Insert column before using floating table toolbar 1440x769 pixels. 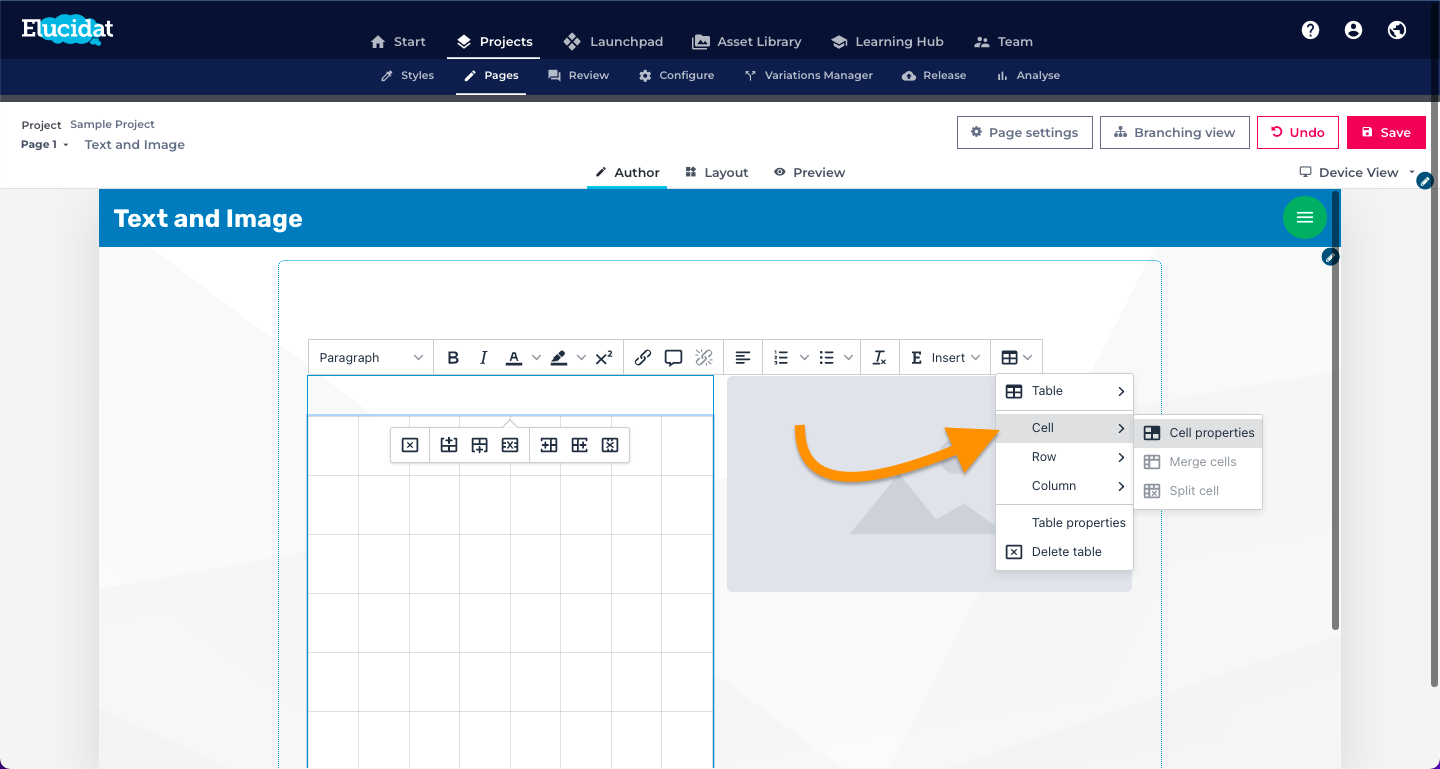(549, 445)
